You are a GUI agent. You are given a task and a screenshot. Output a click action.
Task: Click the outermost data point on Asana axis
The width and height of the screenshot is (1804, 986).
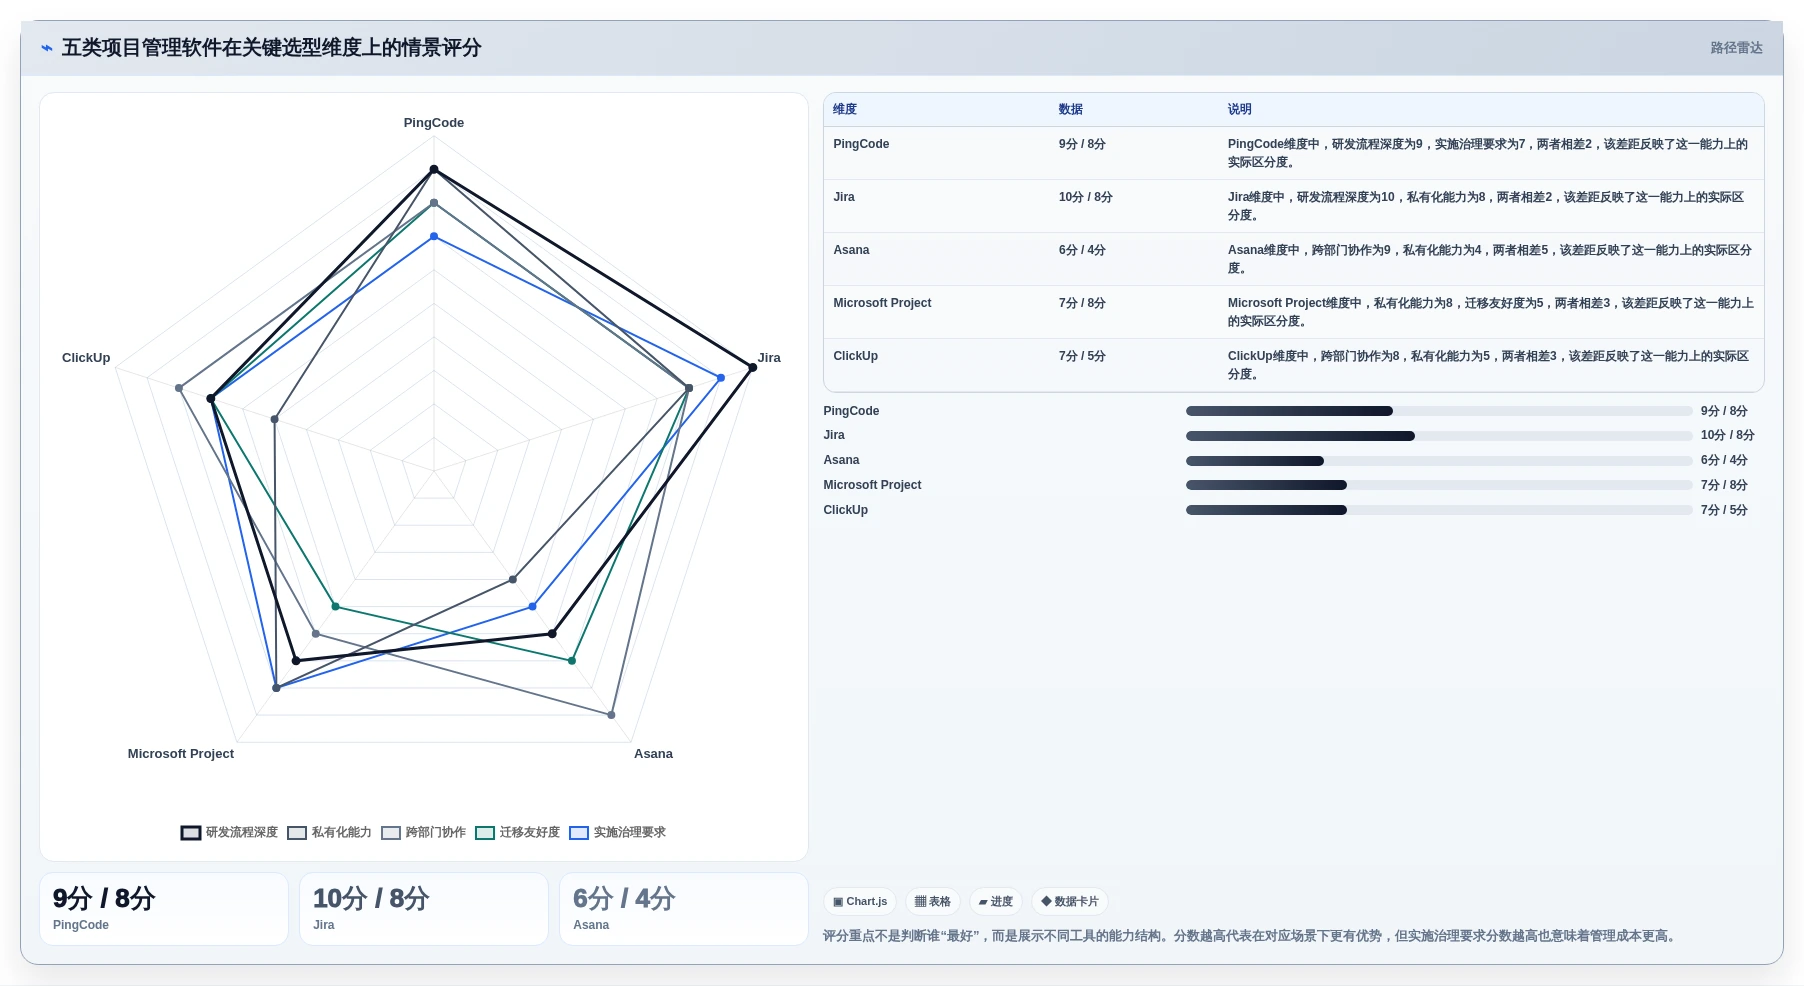coord(611,715)
